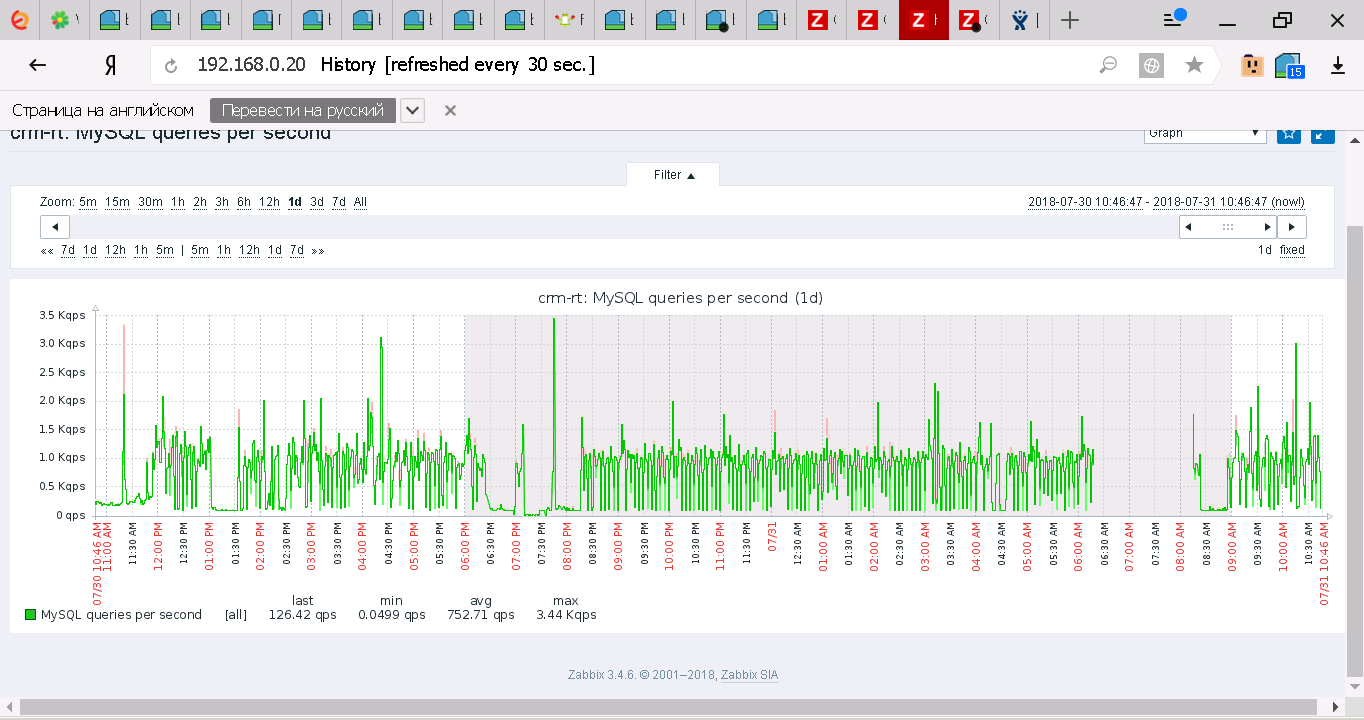Open the face-icon extension in the toolbar
Screen dimensions: 1364x720
[1252, 65]
